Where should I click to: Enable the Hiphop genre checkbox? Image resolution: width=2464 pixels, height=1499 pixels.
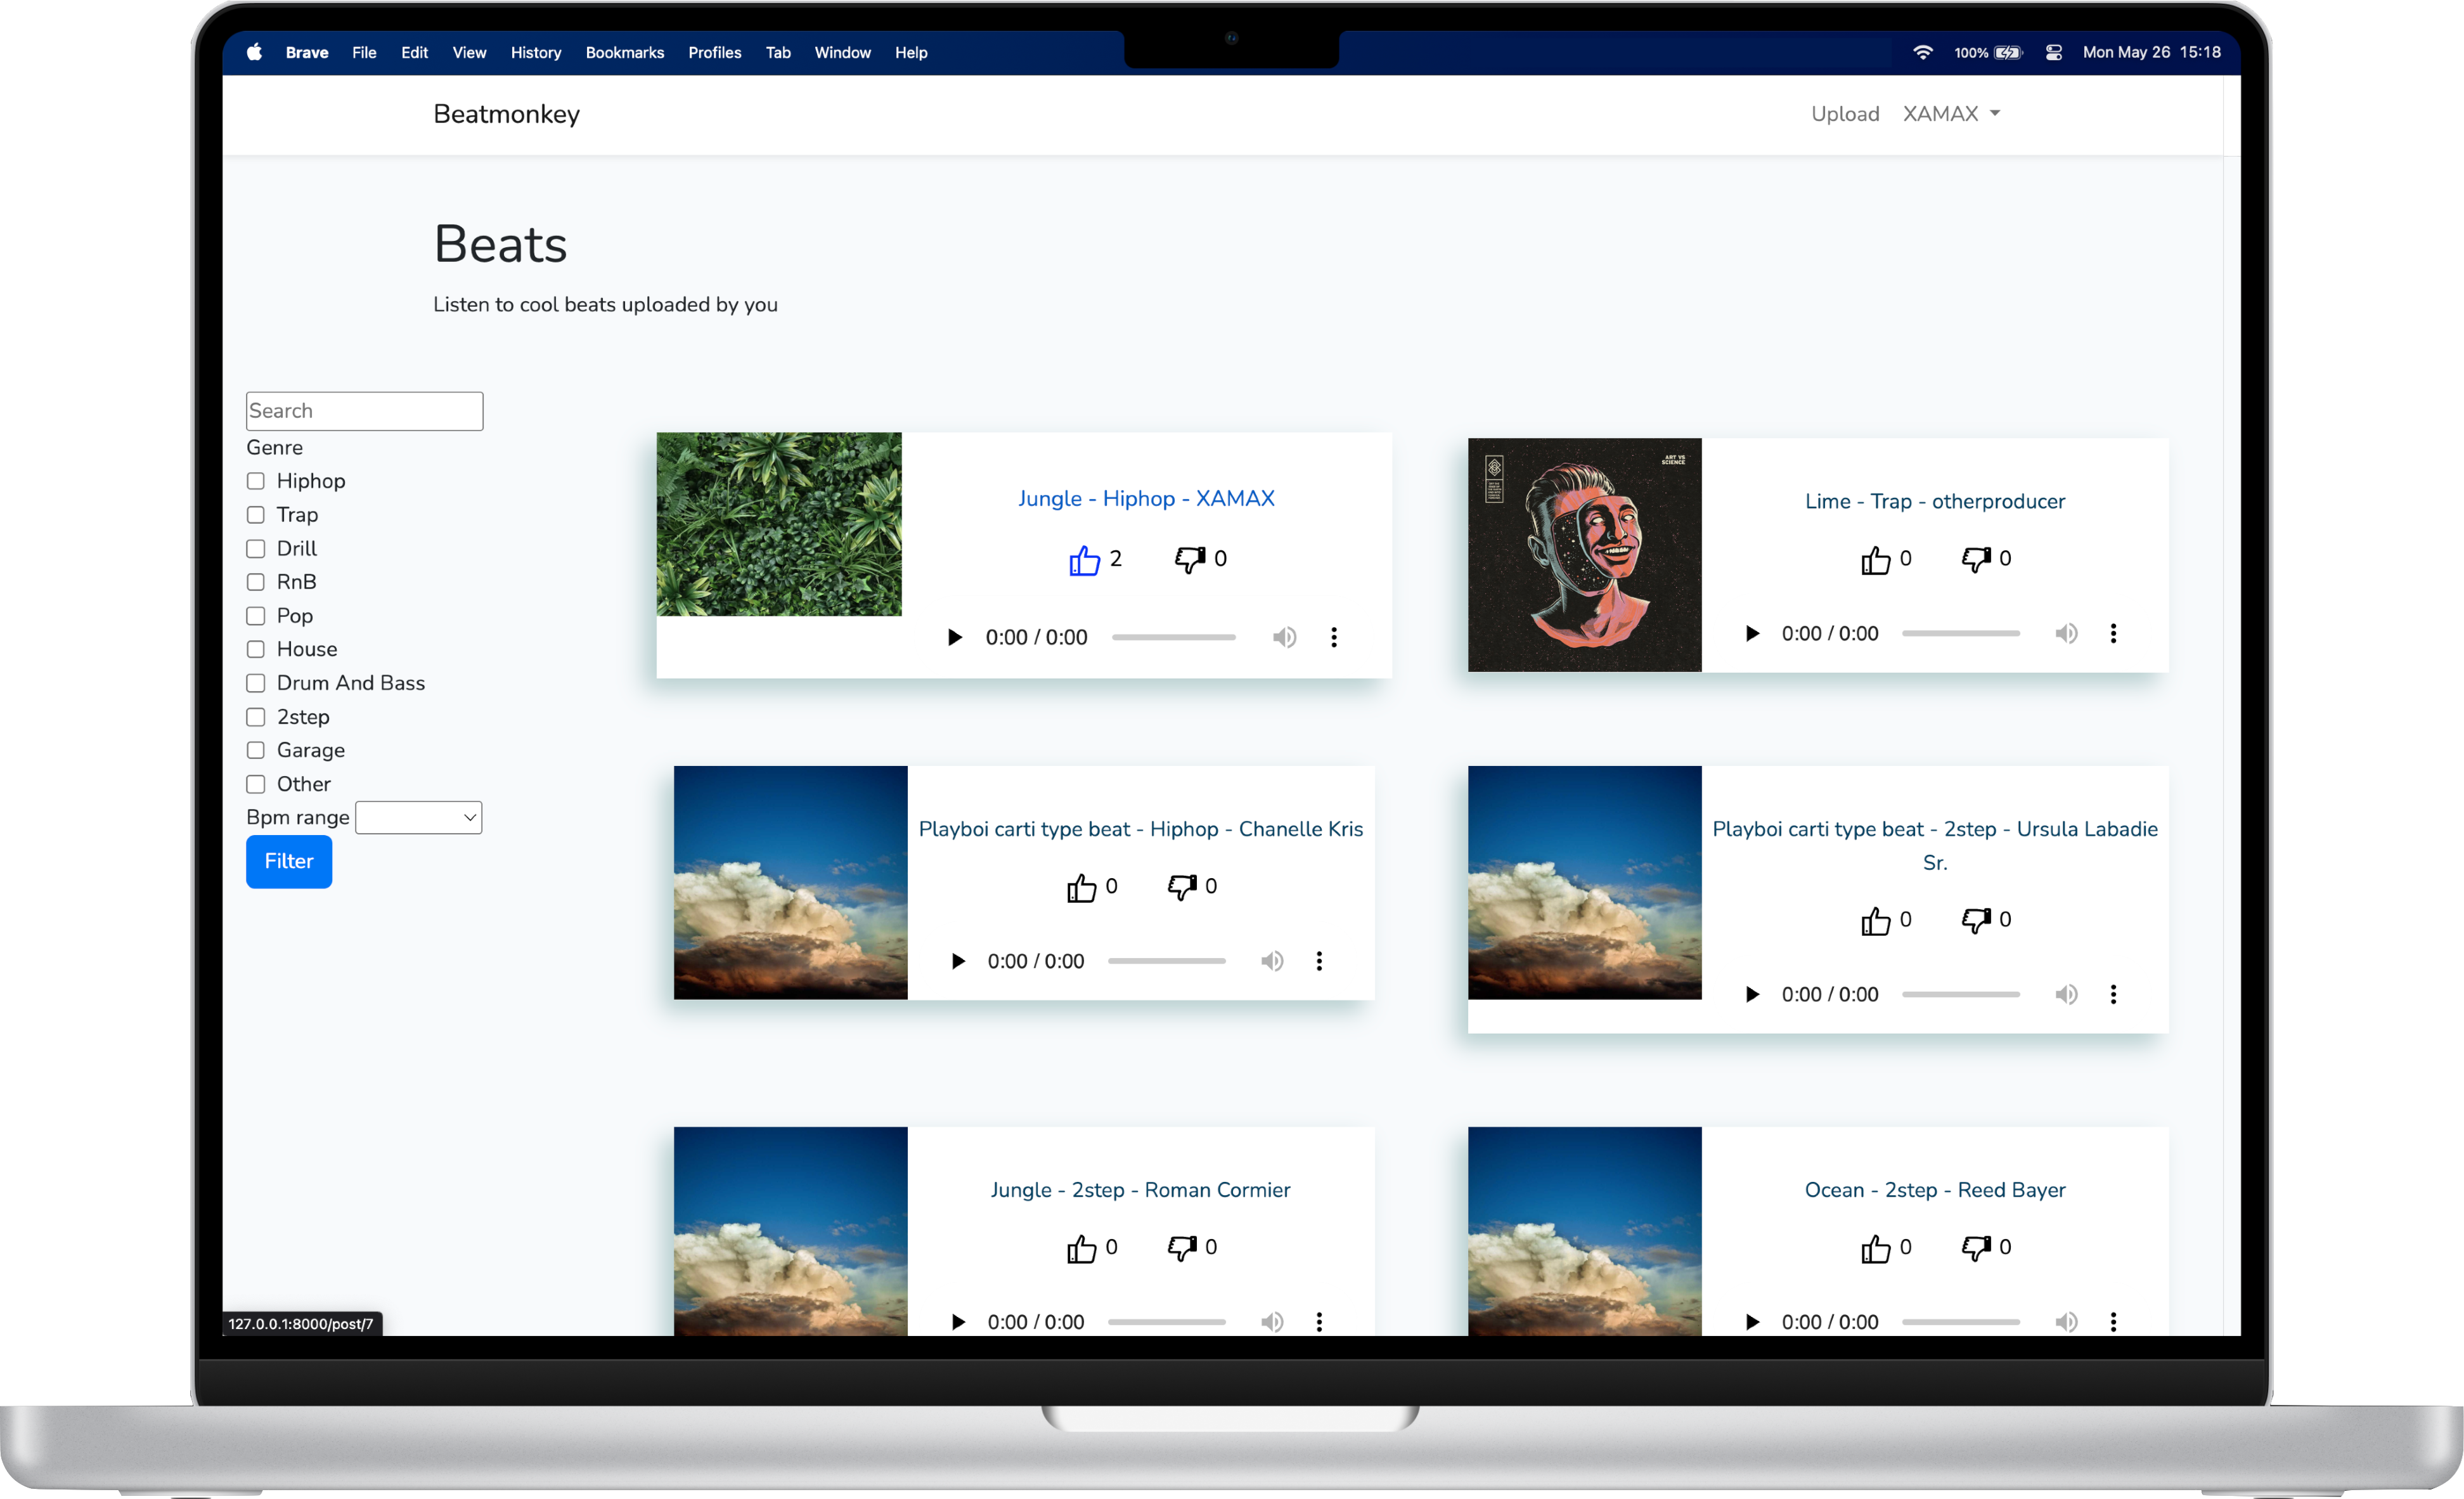(256, 481)
